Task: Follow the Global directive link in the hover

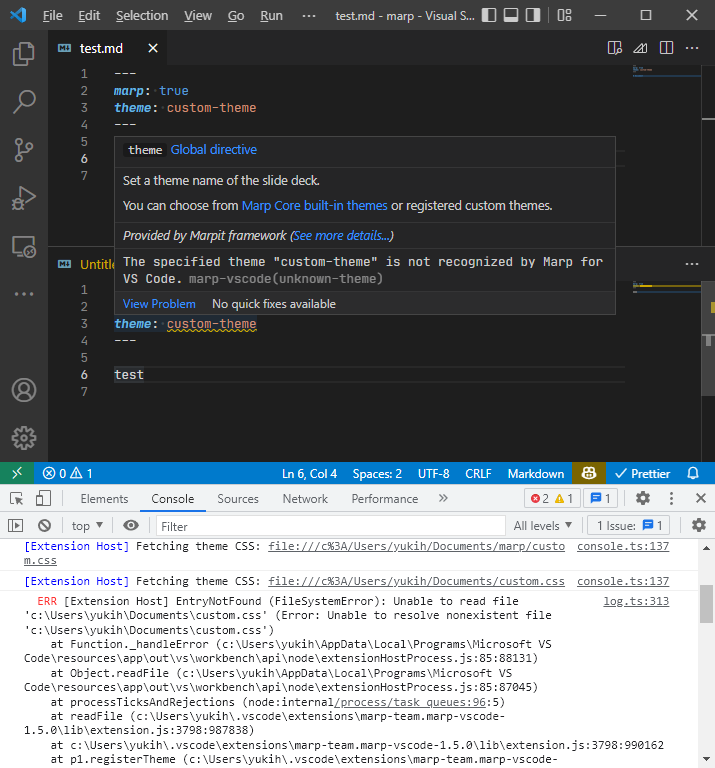Action: pyautogui.click(x=214, y=149)
